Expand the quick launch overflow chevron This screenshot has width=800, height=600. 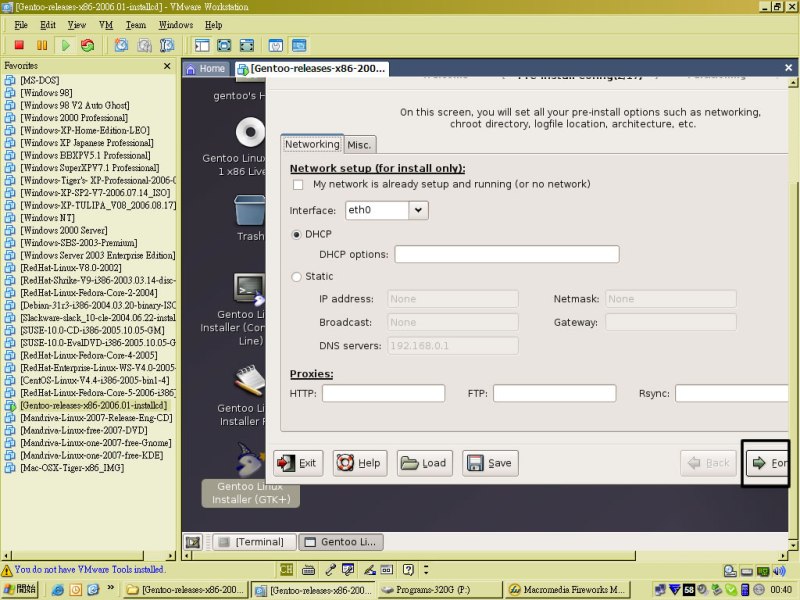point(110,588)
